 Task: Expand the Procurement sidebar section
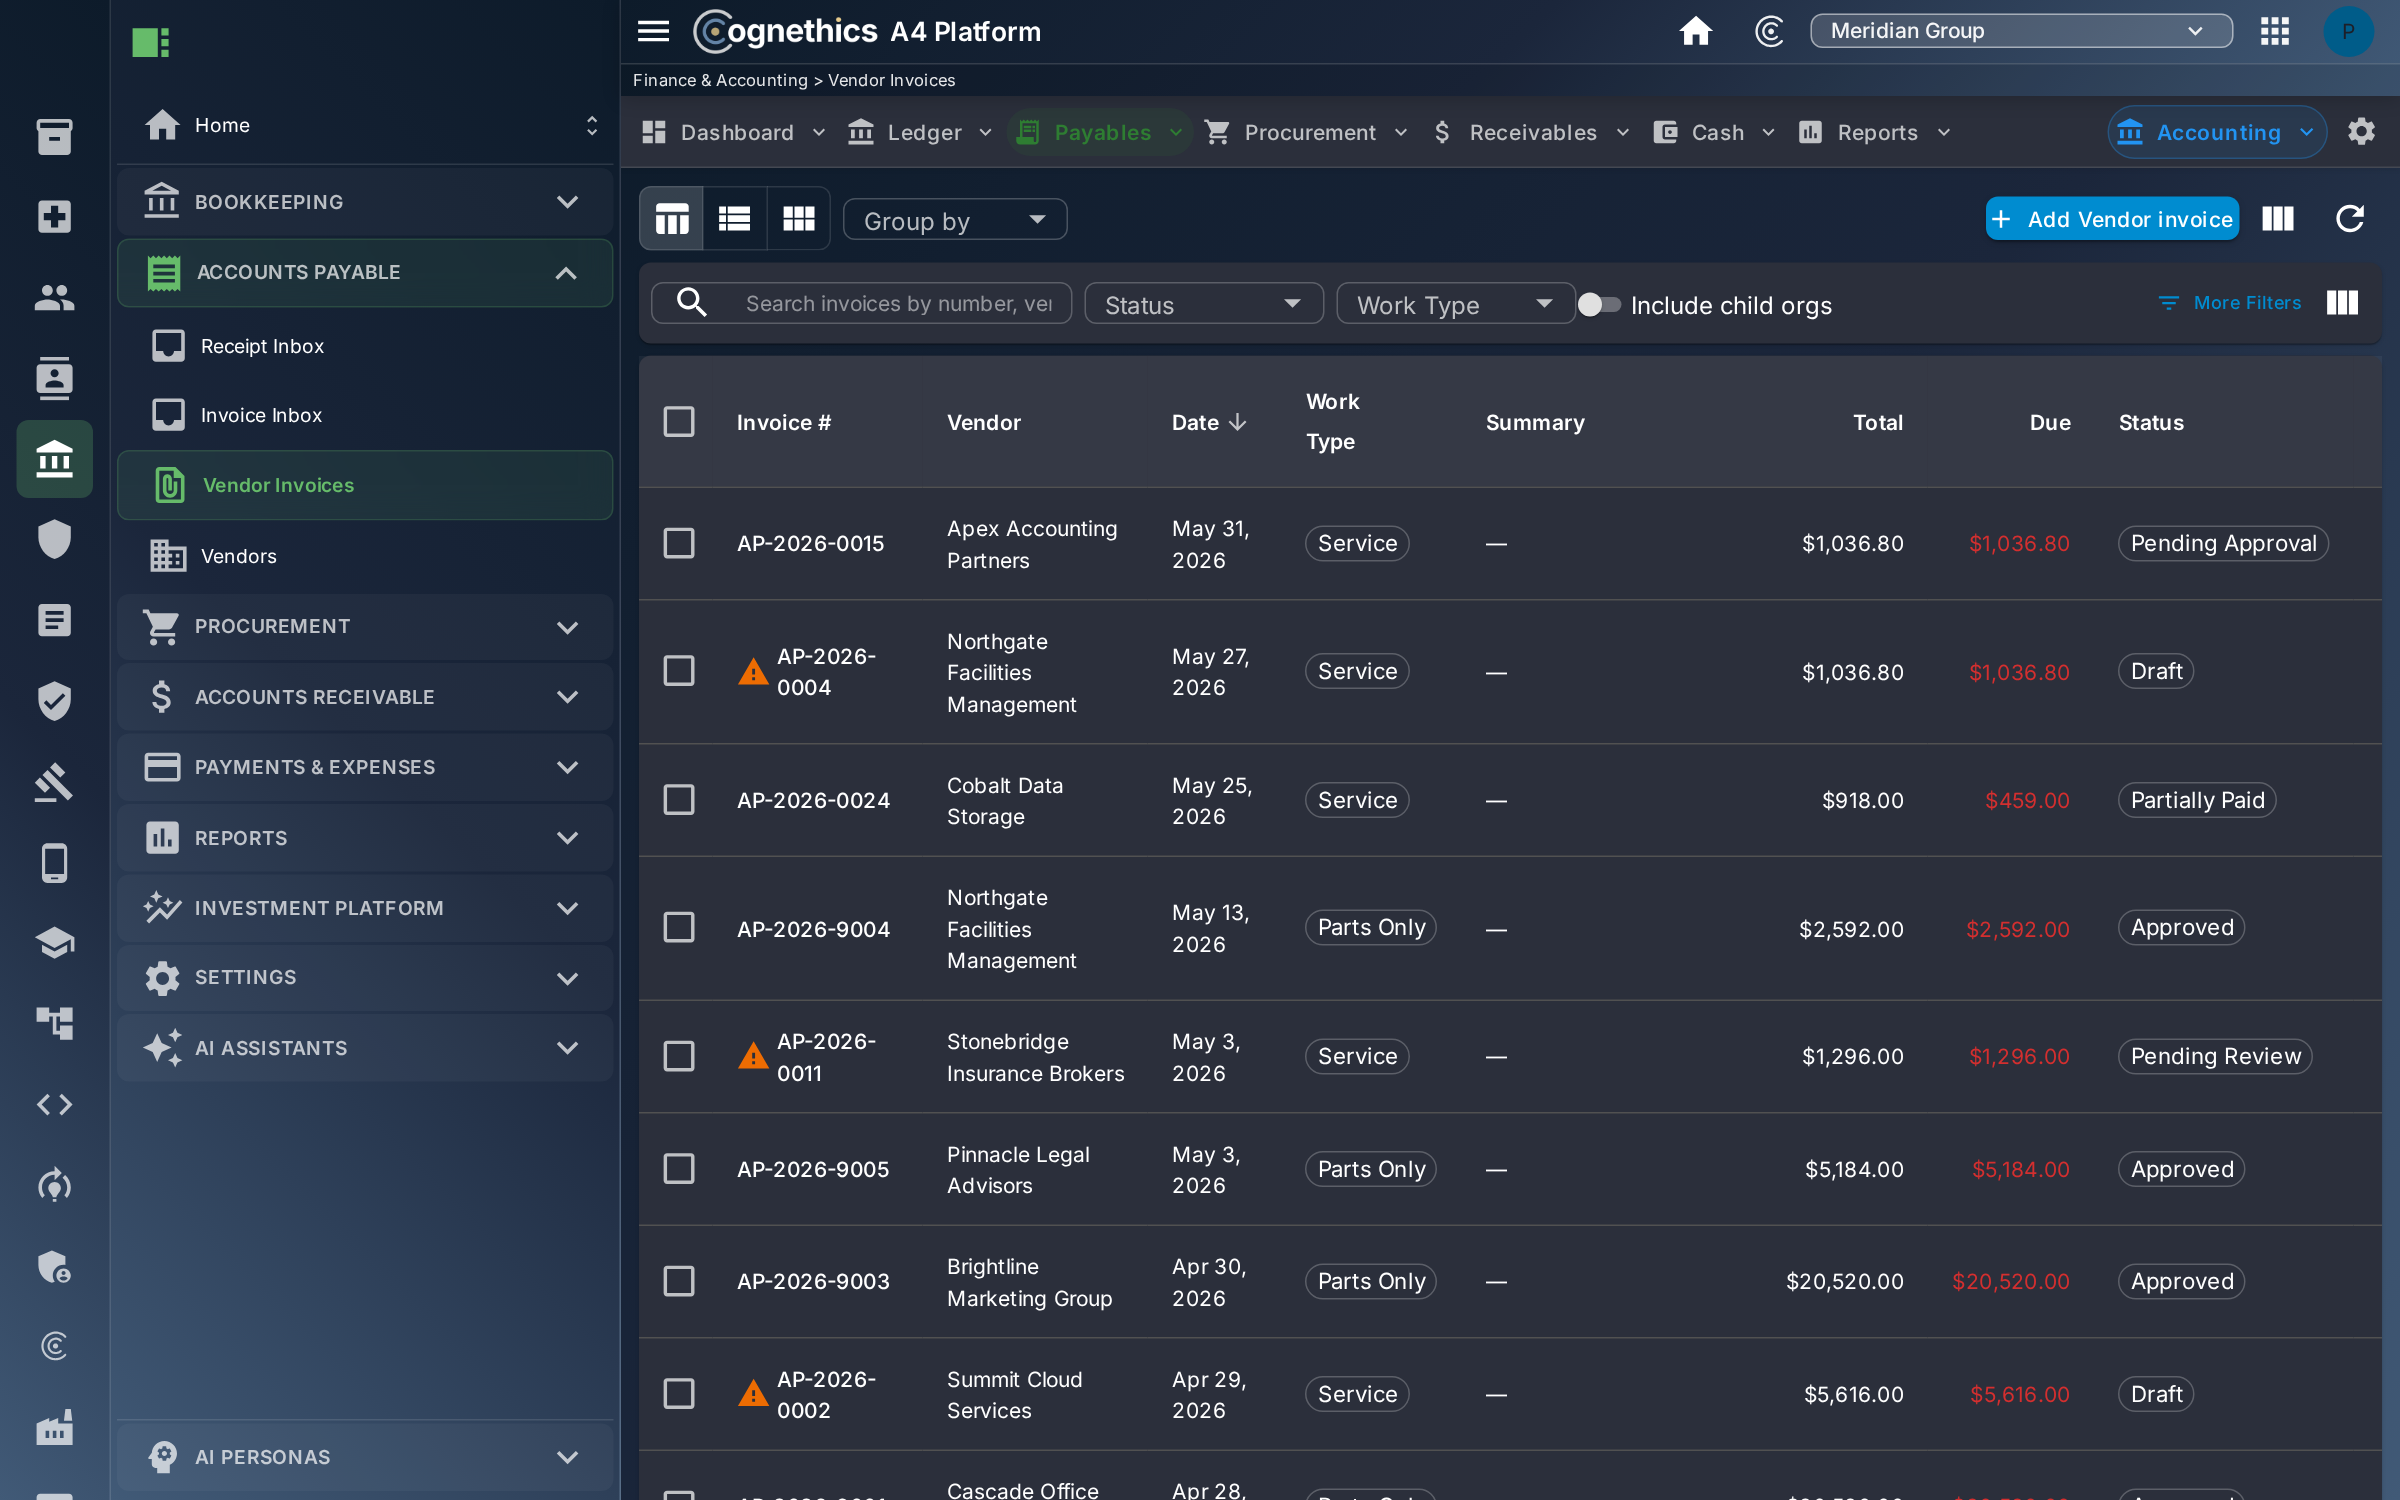tap(365, 626)
